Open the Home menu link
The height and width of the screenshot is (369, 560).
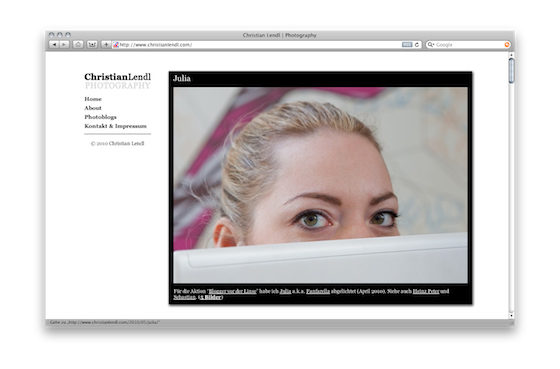(93, 99)
